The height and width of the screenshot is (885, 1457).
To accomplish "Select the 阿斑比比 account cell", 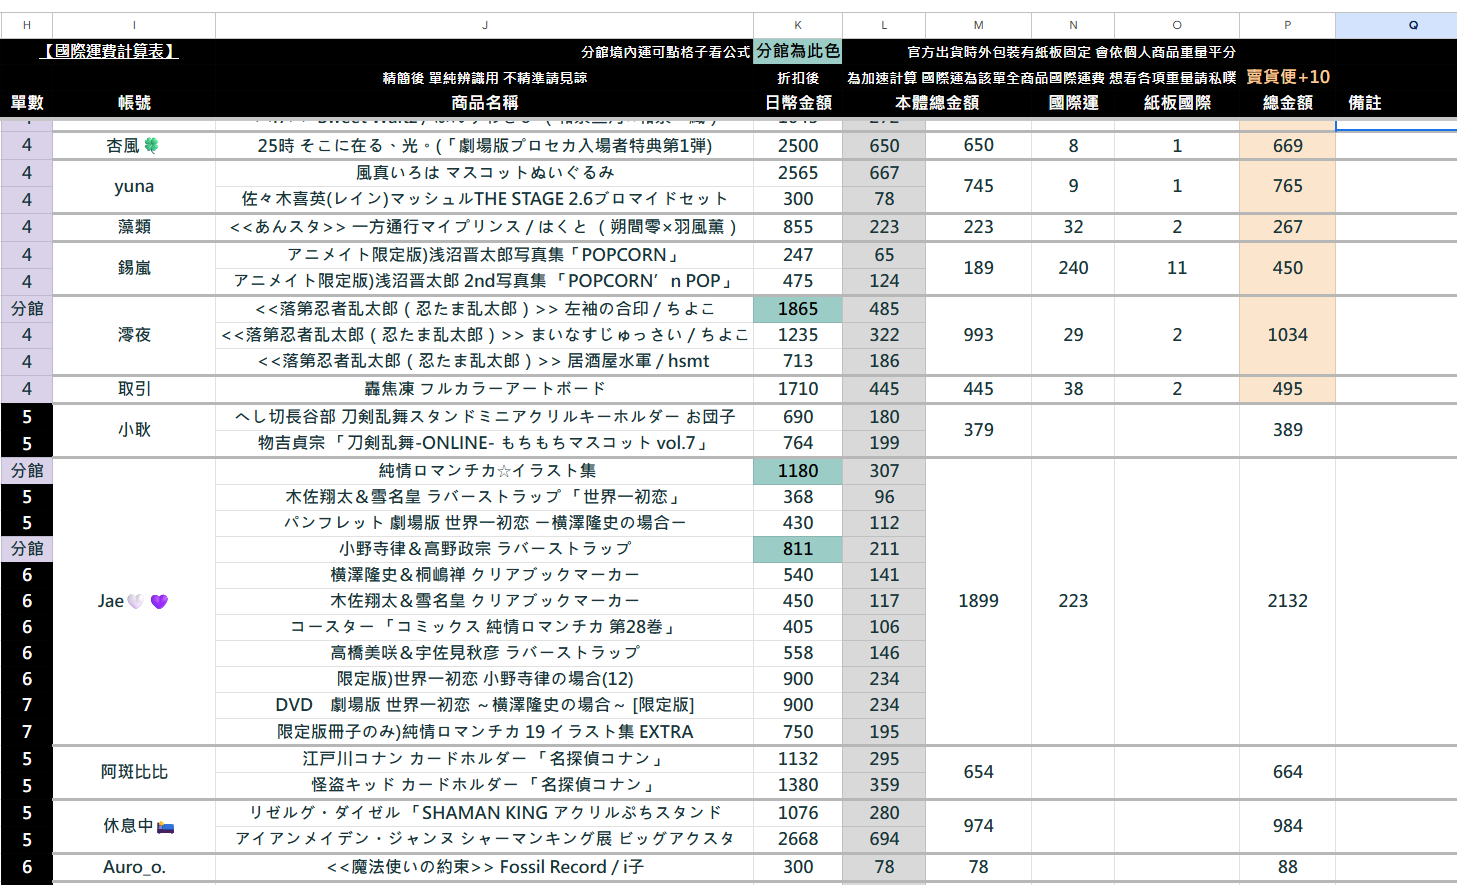I will 134,772.
